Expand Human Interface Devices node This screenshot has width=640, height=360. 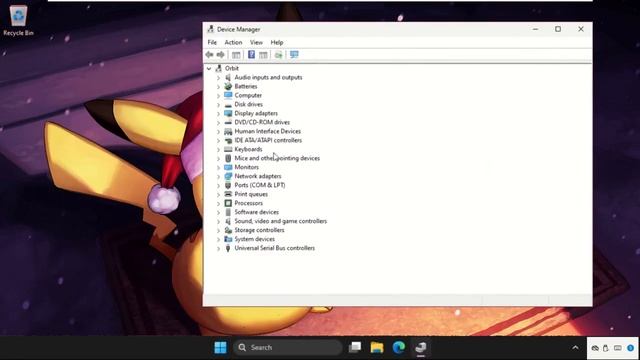click(218, 131)
